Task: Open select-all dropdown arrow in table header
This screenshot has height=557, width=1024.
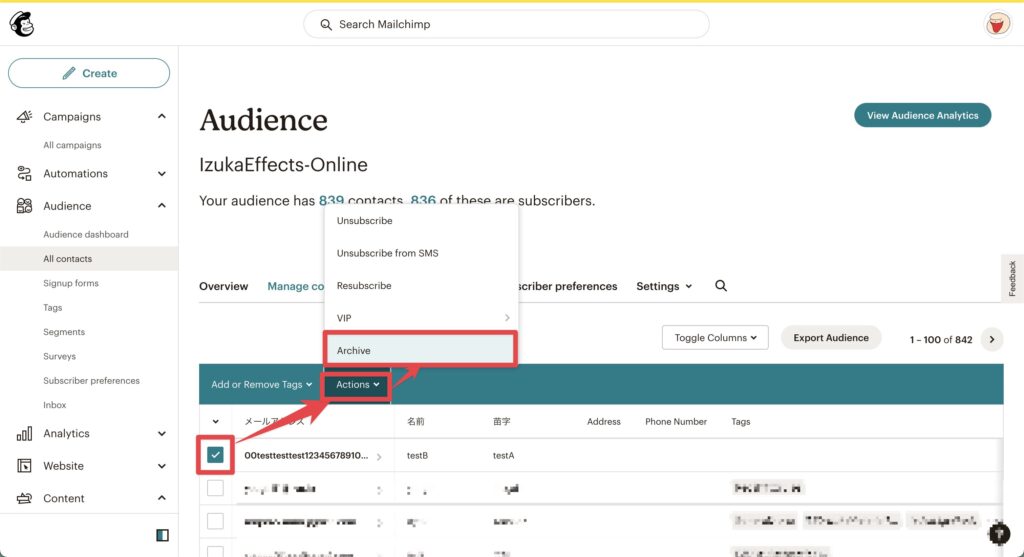Action: click(216, 422)
